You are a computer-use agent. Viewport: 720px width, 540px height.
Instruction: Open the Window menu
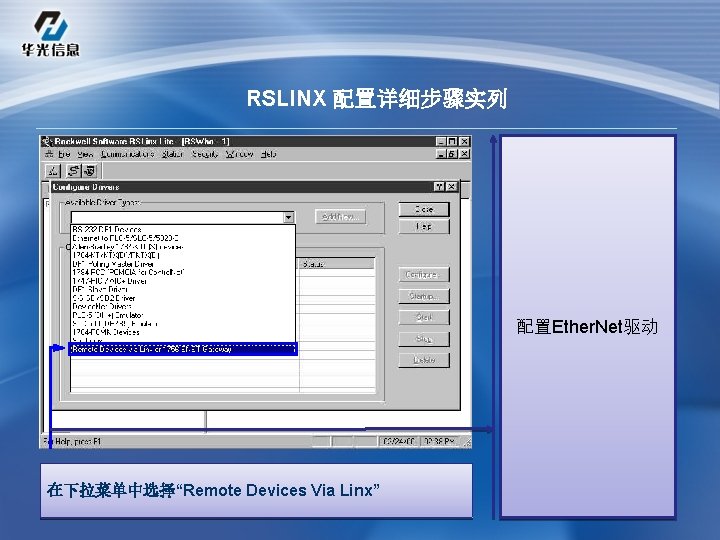[x=239, y=154]
